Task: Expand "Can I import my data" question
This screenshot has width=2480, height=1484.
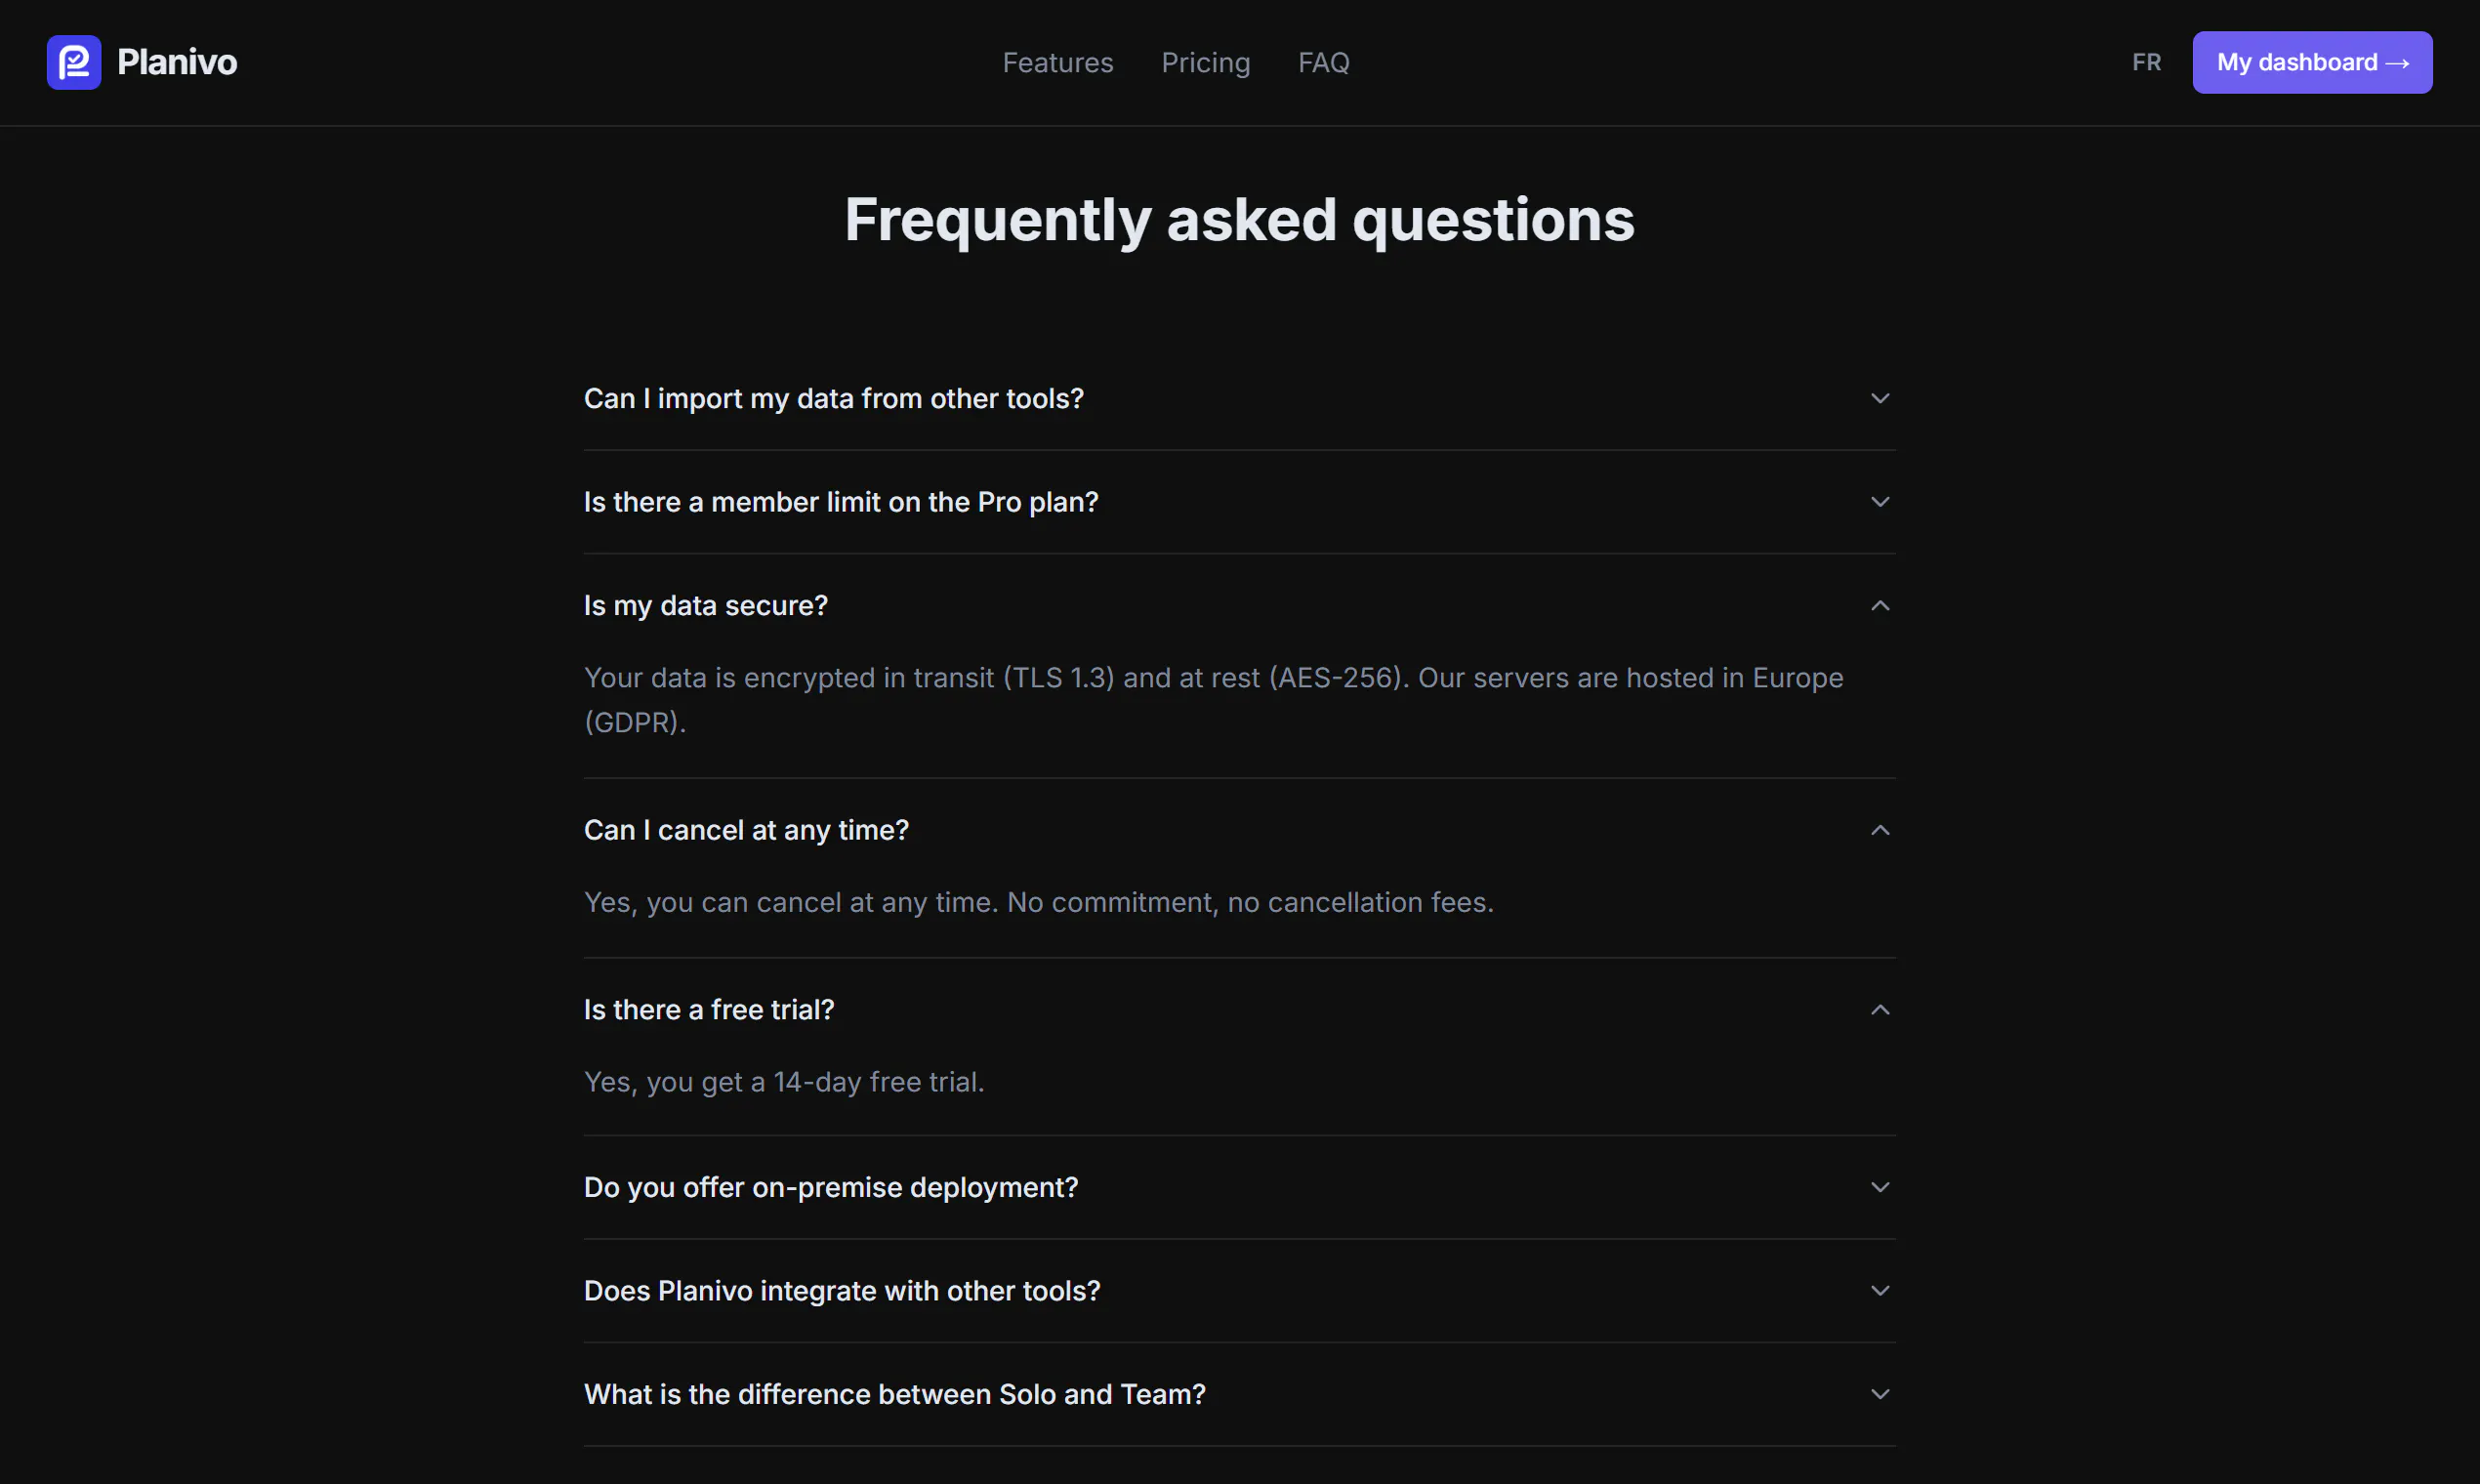Action: click(1239, 398)
